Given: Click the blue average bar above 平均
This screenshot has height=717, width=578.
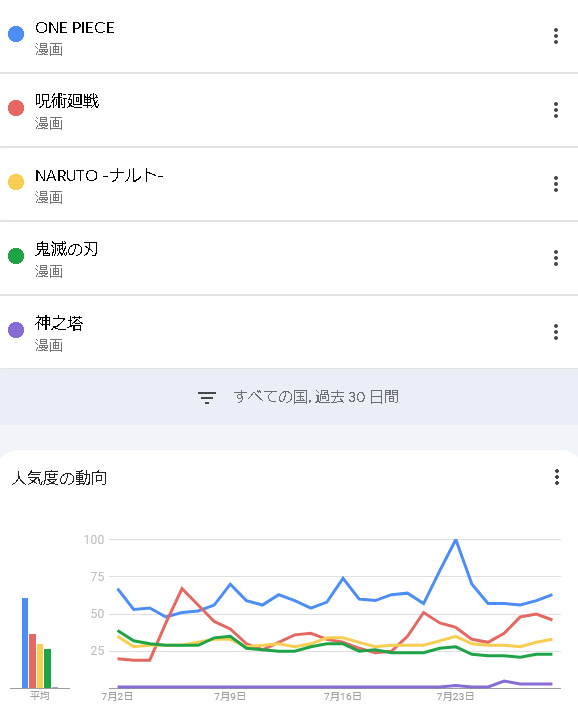Looking at the screenshot, I should click(x=25, y=643).
